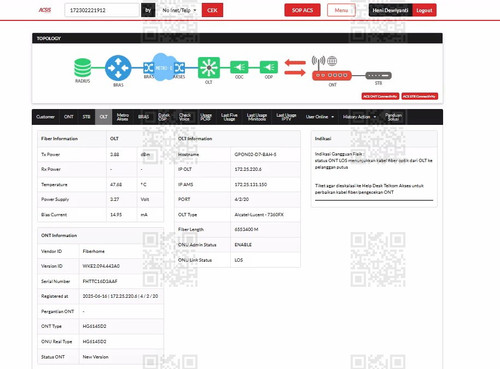
Task: Click the RADIUS database icon in topology
Action: point(83,68)
